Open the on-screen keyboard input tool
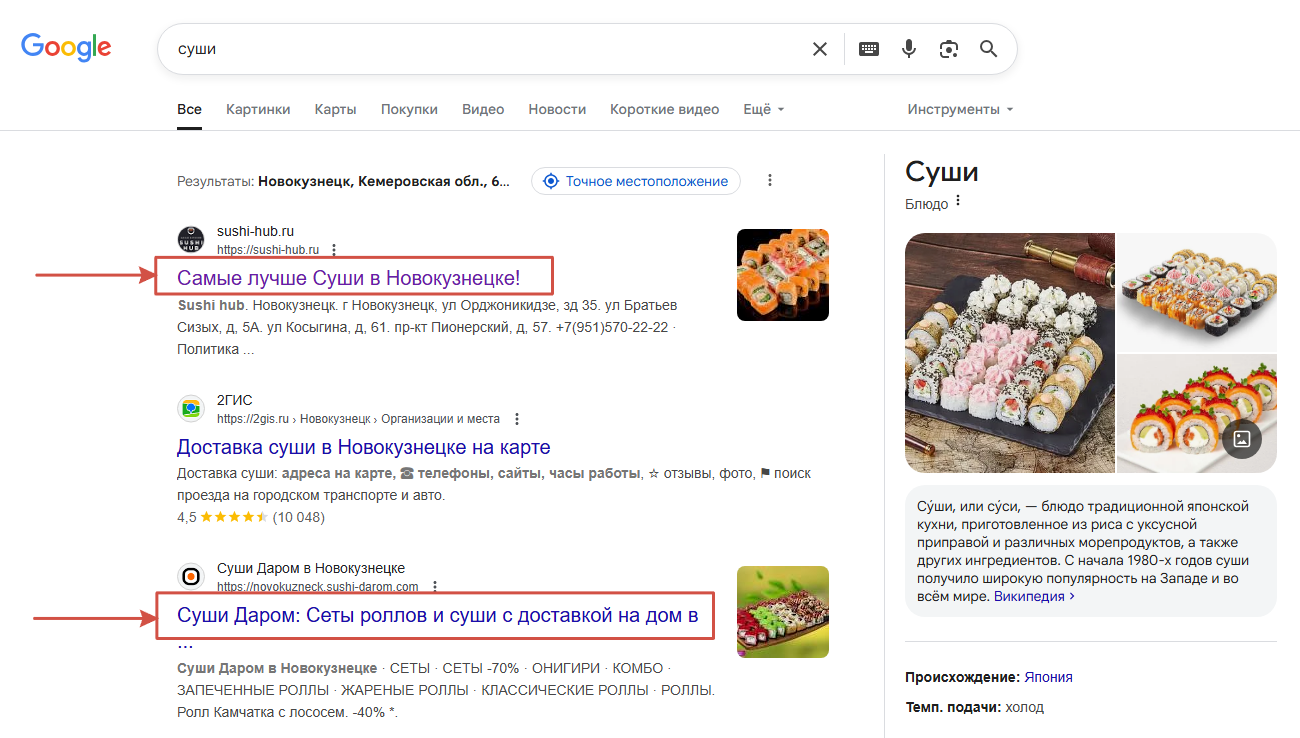 tap(869, 49)
